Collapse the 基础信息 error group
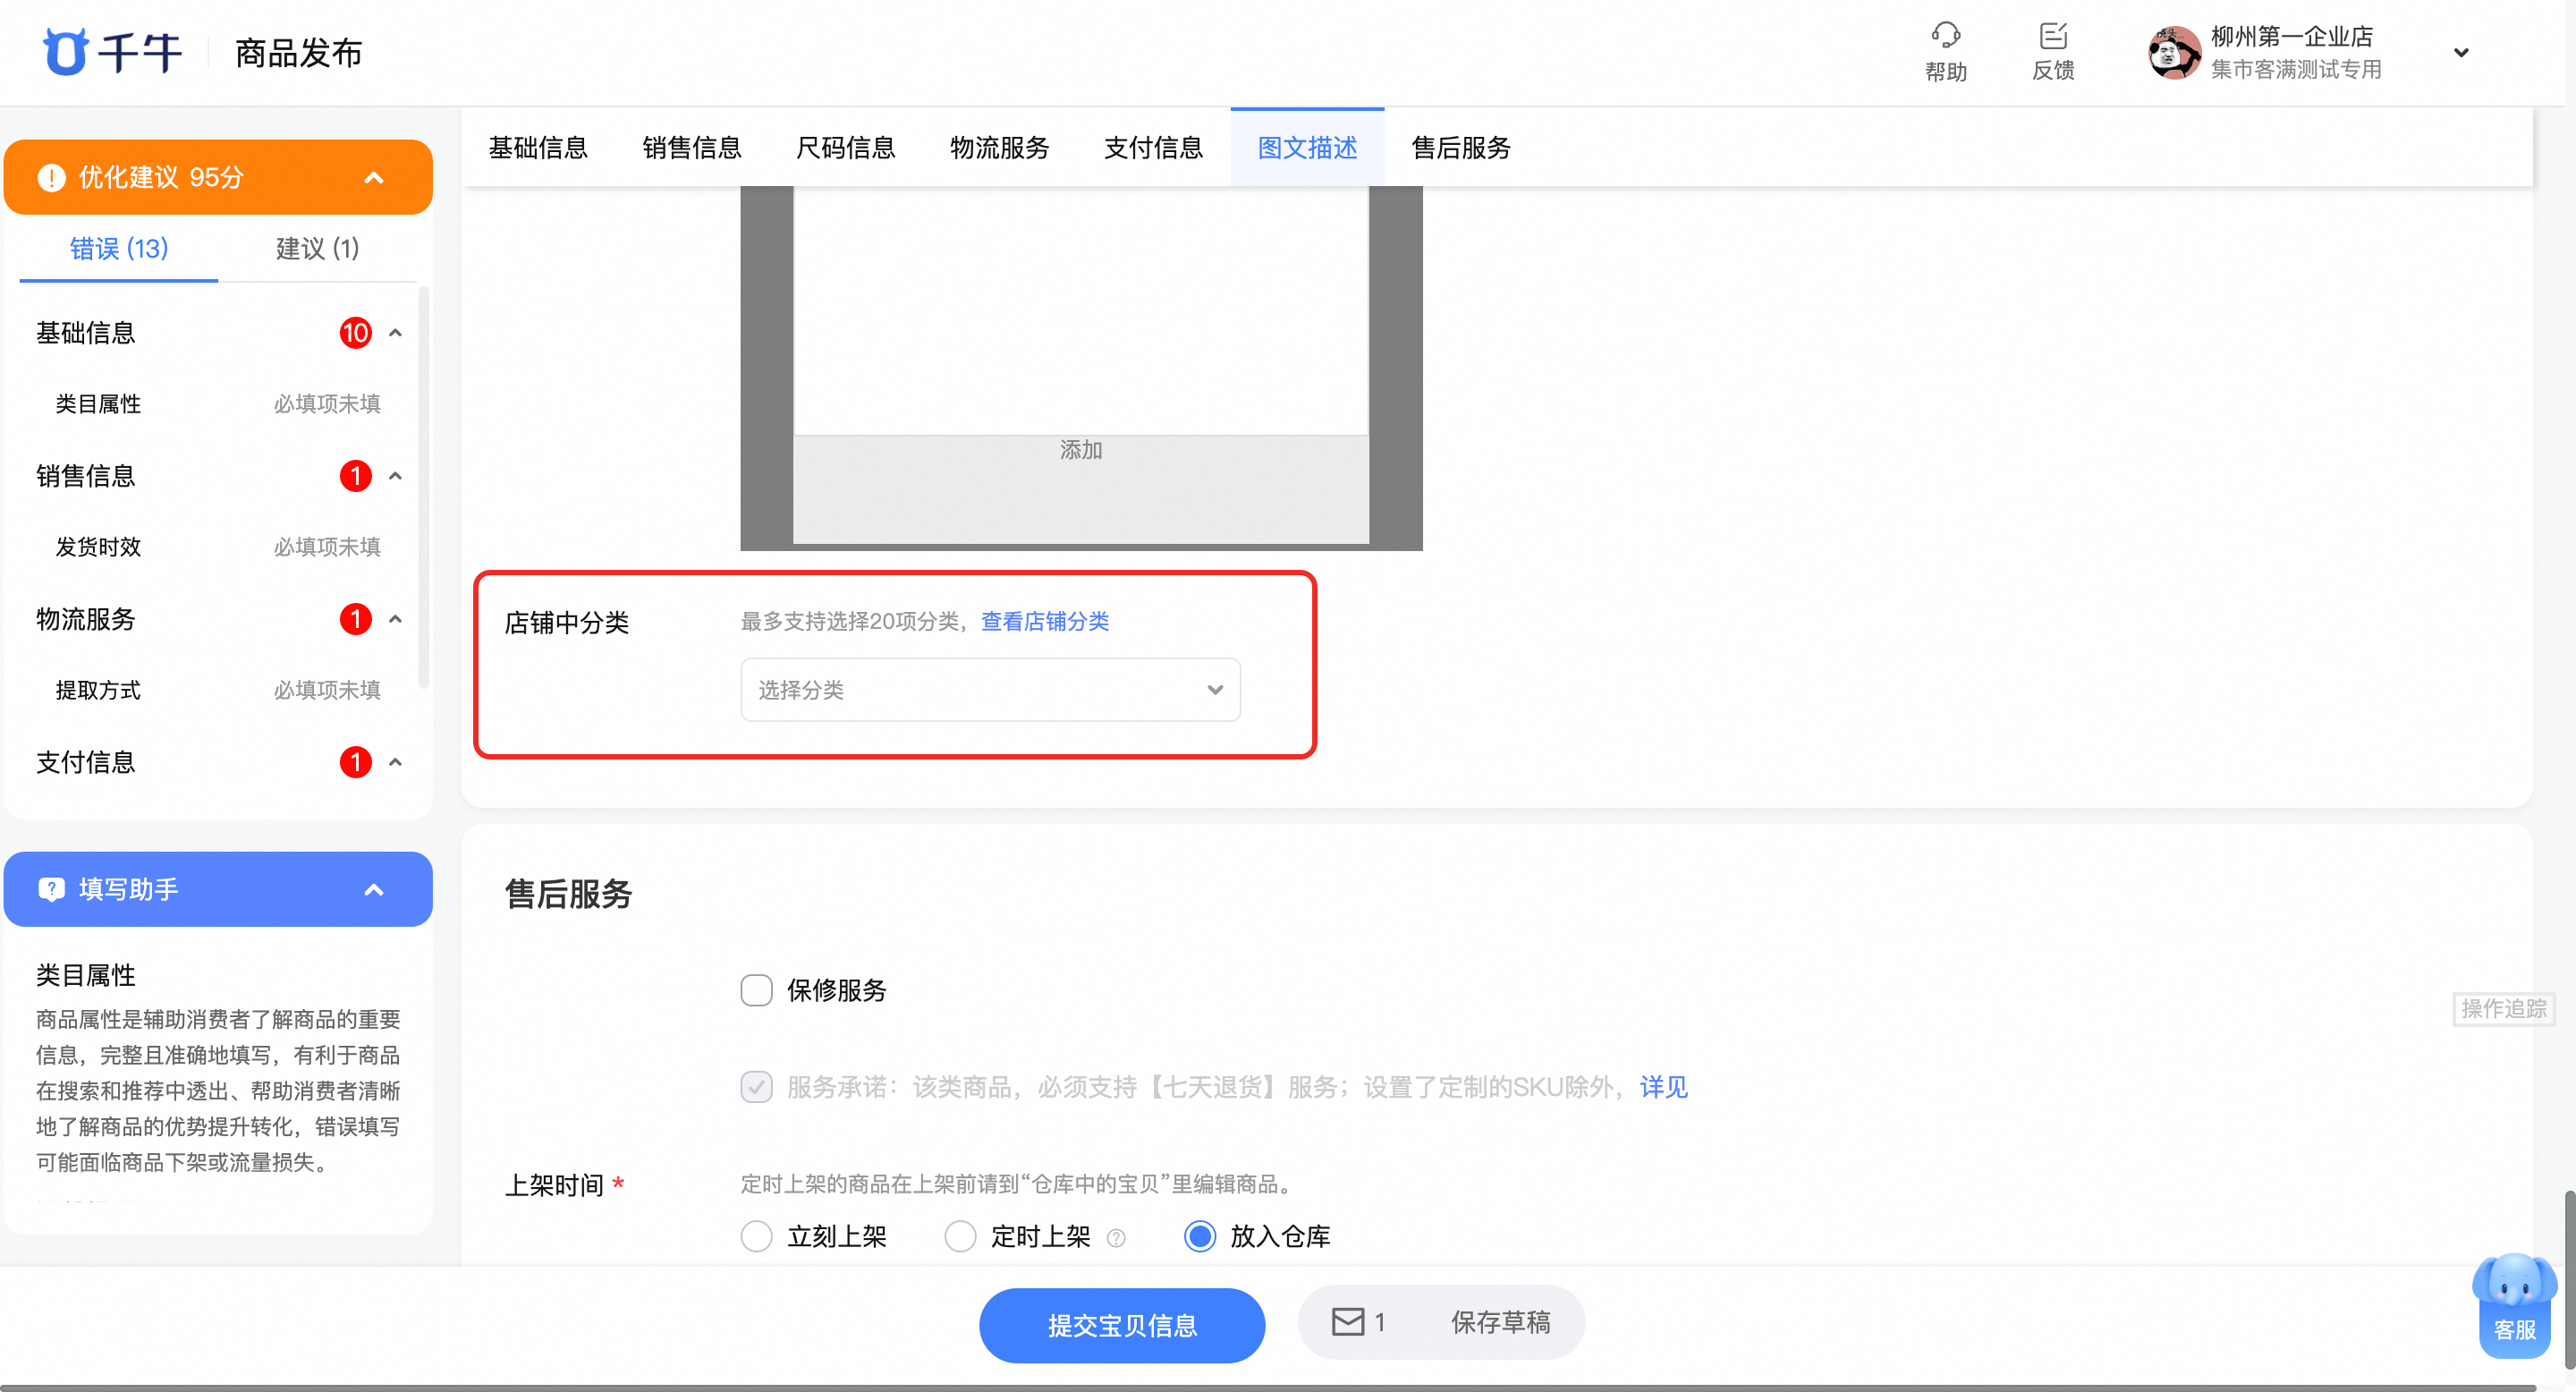Viewport: 2576px width, 1392px height. 395,333
